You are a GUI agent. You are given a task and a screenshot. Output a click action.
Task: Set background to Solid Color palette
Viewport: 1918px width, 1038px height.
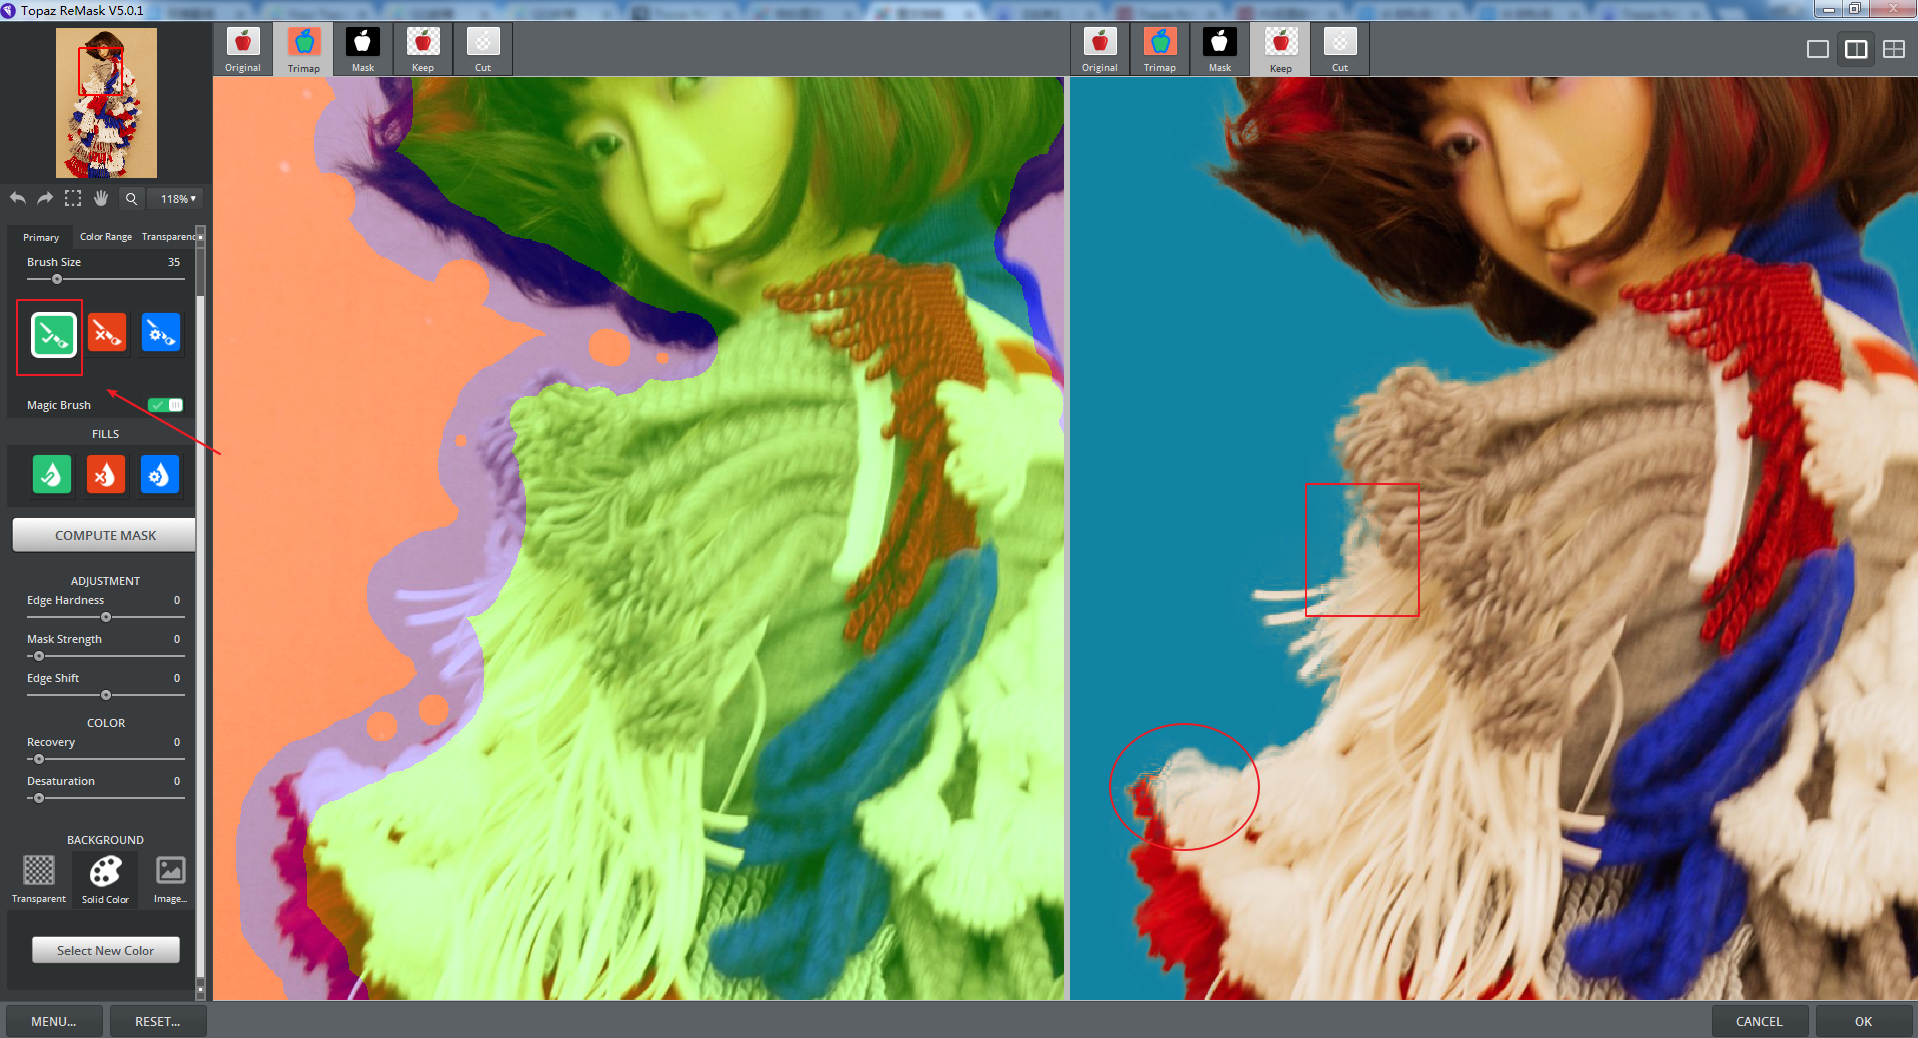pos(105,878)
